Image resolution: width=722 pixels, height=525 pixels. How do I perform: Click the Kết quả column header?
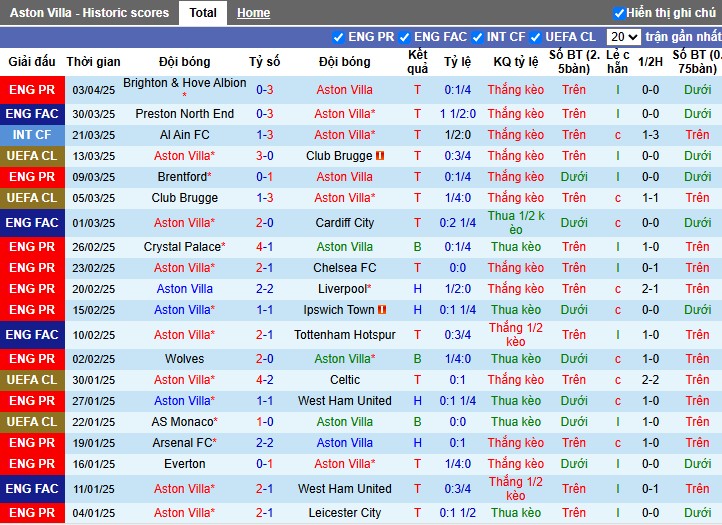click(x=418, y=62)
